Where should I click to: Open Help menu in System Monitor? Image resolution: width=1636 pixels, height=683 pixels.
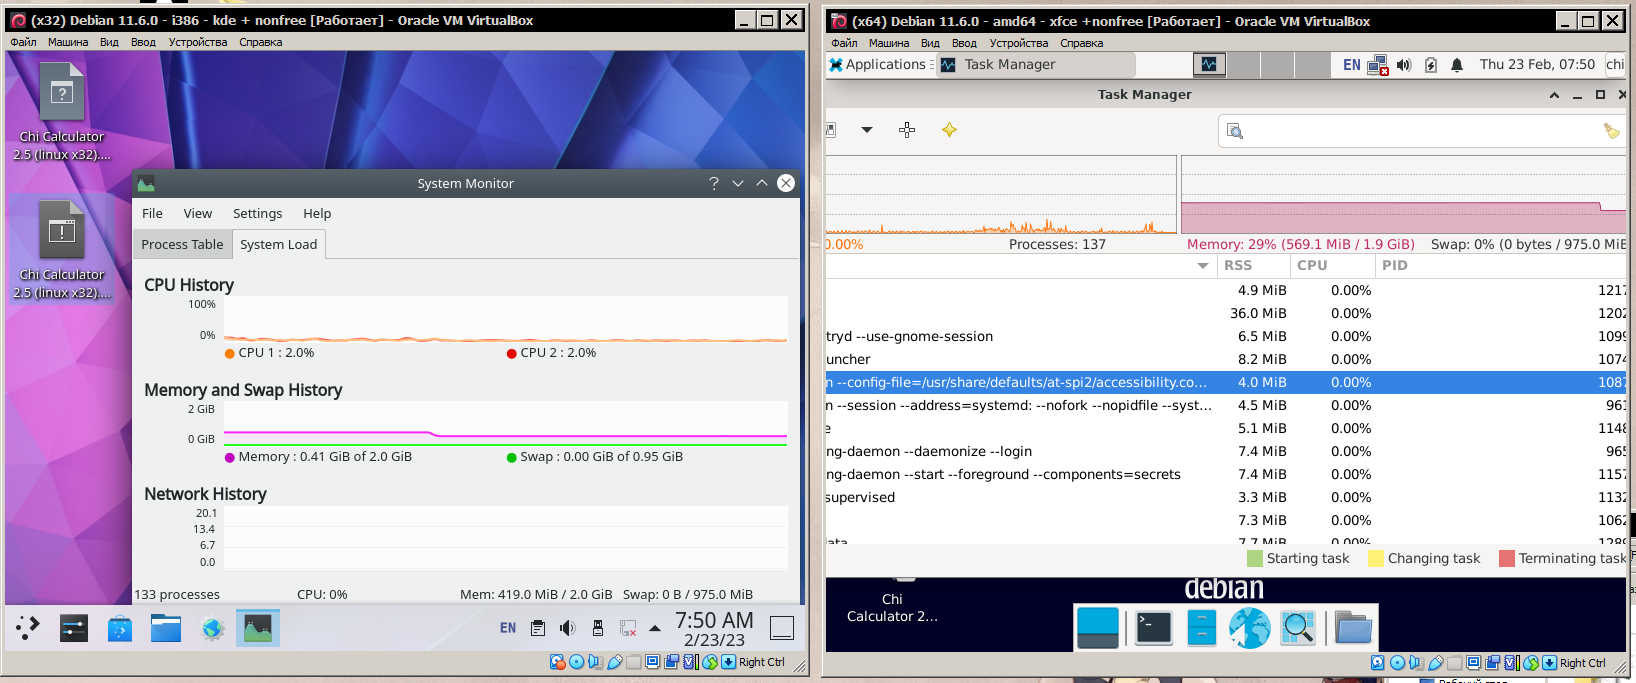[x=317, y=213]
